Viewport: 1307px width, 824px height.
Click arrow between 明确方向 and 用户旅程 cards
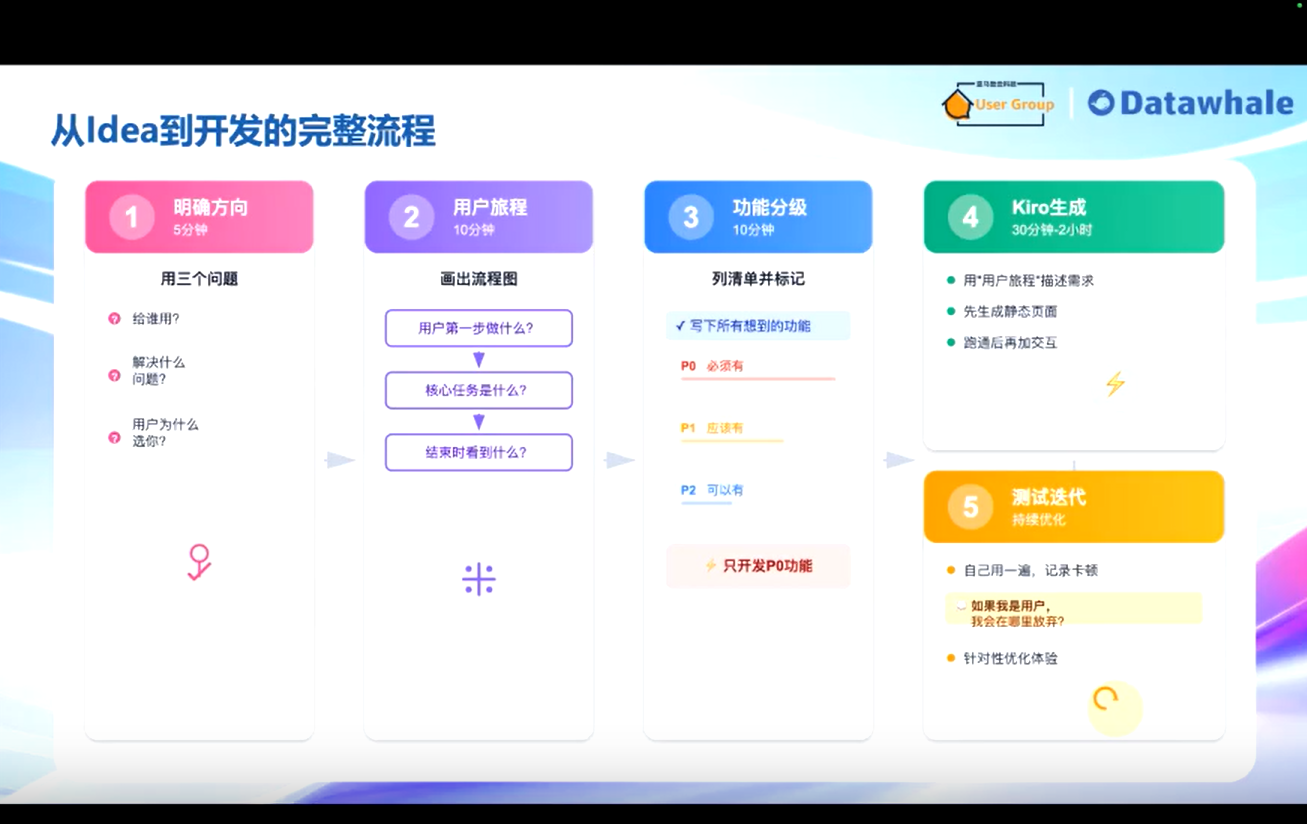point(340,460)
